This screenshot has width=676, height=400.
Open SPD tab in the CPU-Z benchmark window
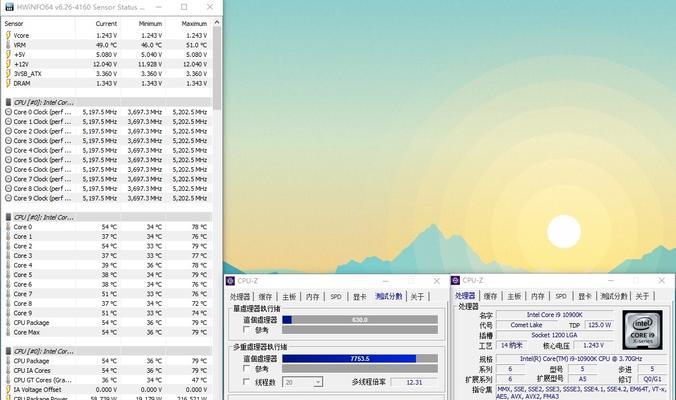(x=336, y=297)
